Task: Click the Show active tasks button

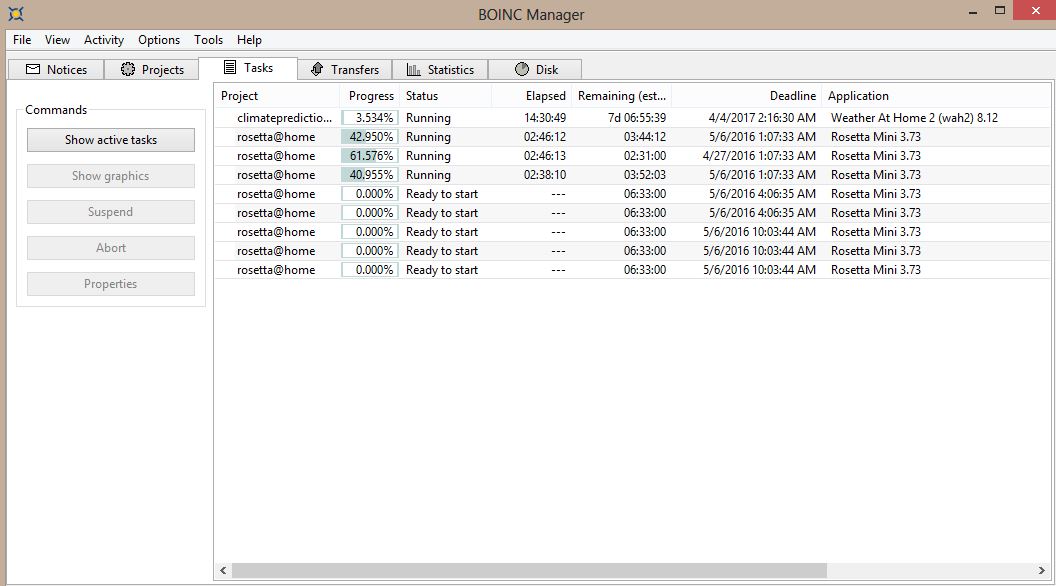Action: (111, 140)
